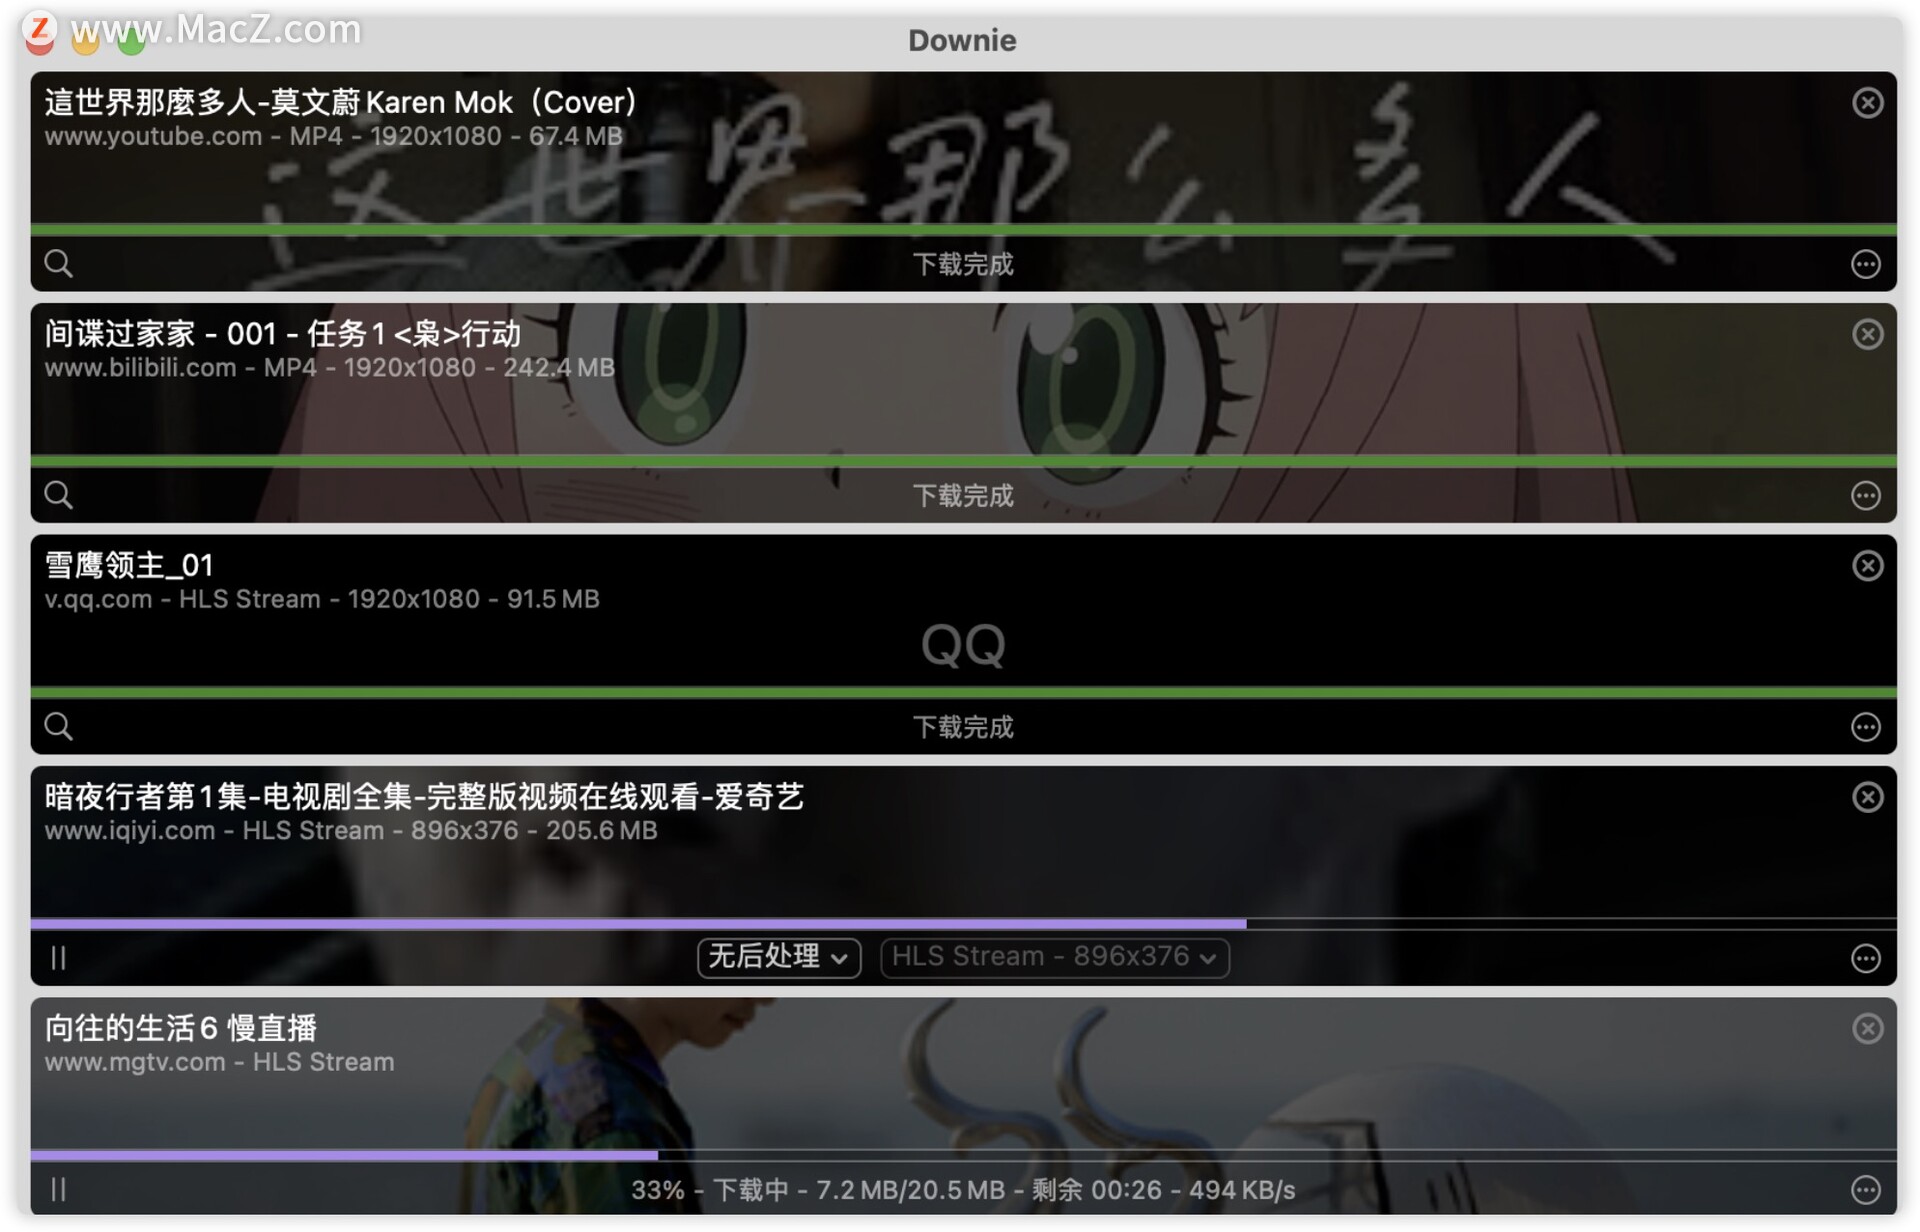Viewport: 1920px width, 1232px height.
Task: Click the 33% 下载中 status line
Action: coord(963,1190)
